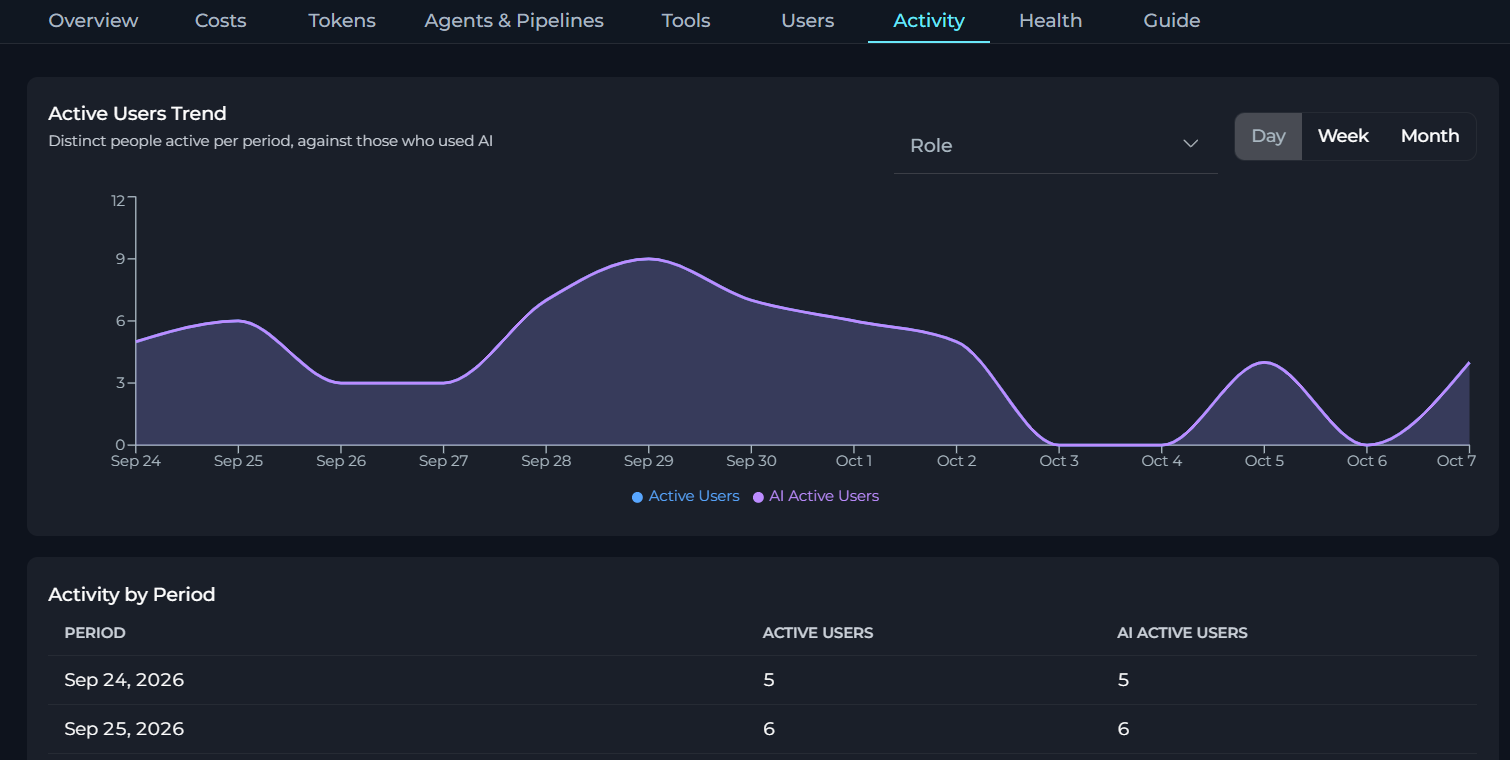Click the Oct 5 axis label
Image resolution: width=1510 pixels, height=760 pixels.
[x=1264, y=461]
